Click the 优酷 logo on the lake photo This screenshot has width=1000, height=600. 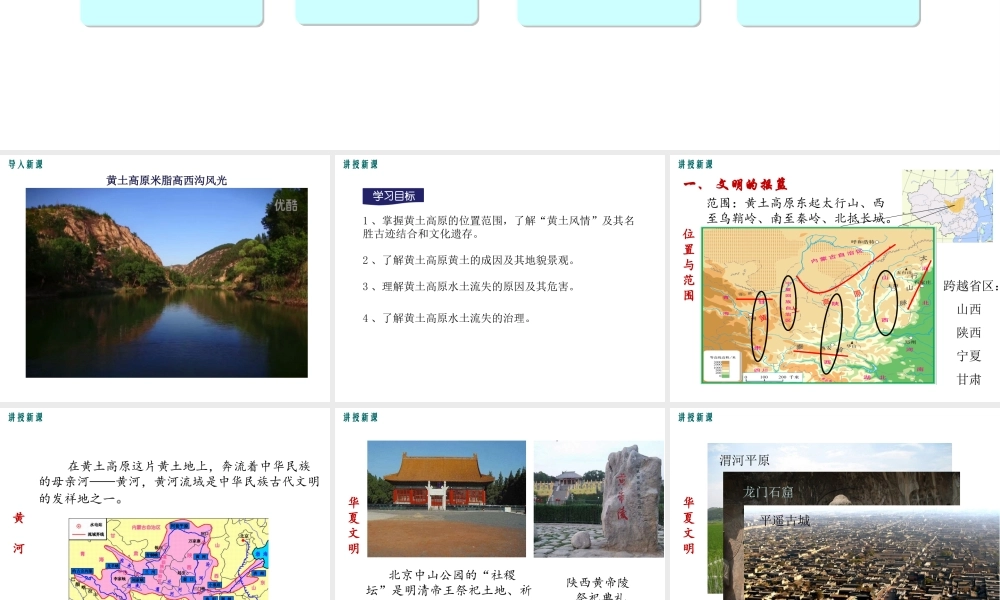[286, 205]
